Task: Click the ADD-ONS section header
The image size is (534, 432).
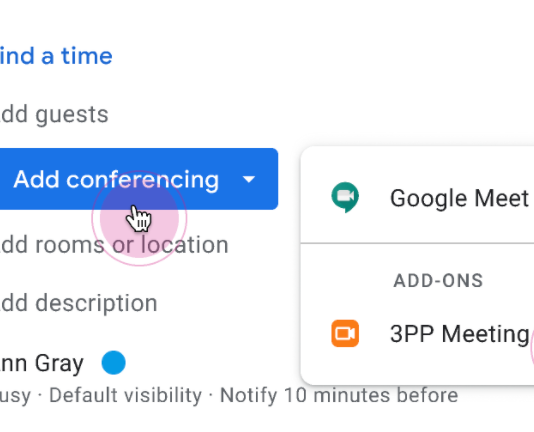Action: (438, 281)
